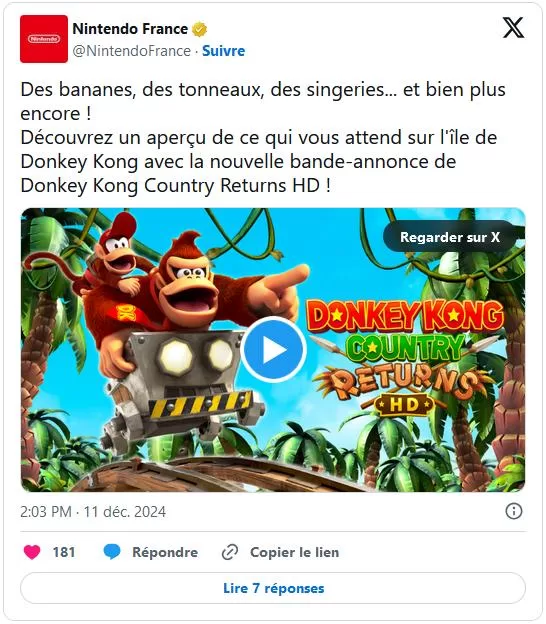Click the Donkey Kong Country Returns HD logo
The width and height of the screenshot is (546, 624).
coord(405,357)
